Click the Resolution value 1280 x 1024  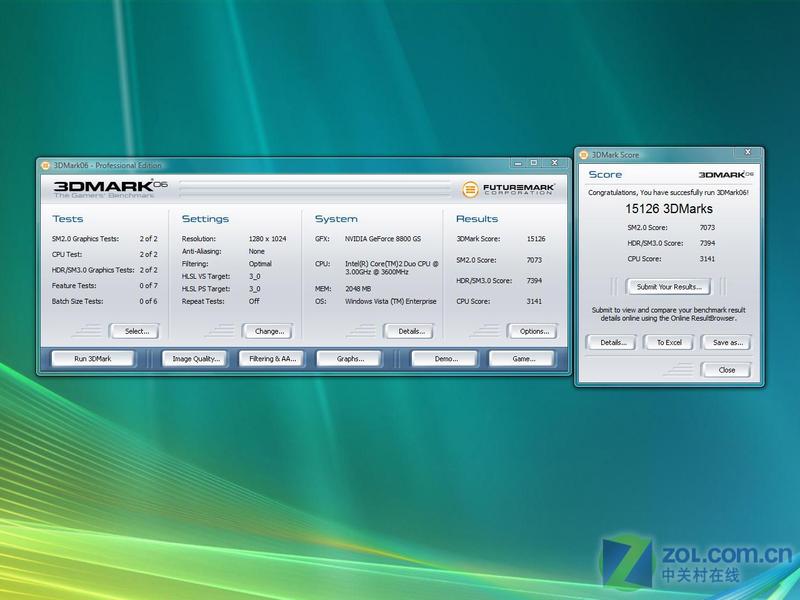click(x=267, y=239)
